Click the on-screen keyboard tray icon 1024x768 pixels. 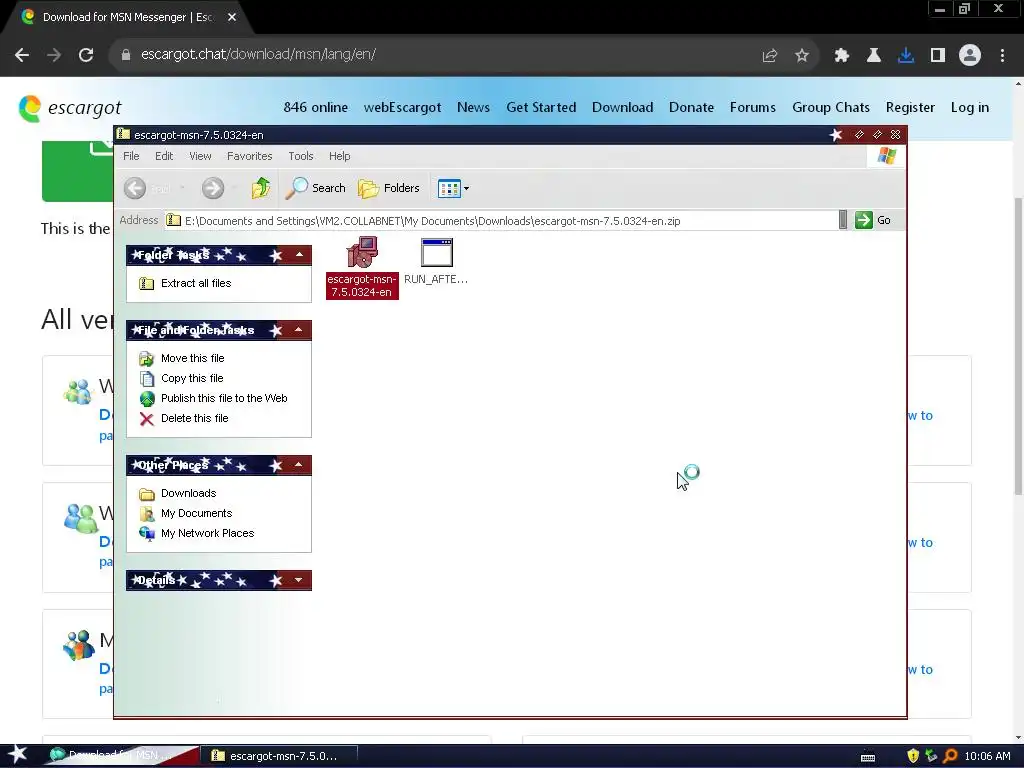click(868, 757)
